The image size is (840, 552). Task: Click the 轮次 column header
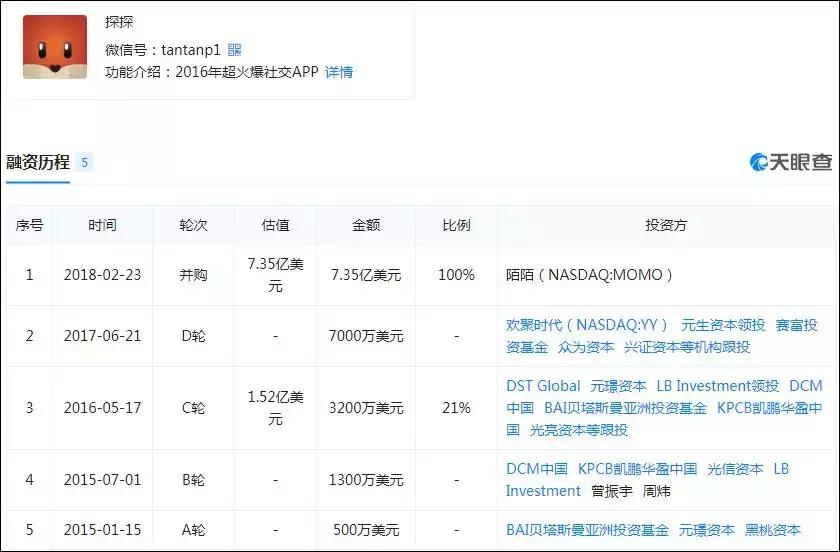(193, 225)
